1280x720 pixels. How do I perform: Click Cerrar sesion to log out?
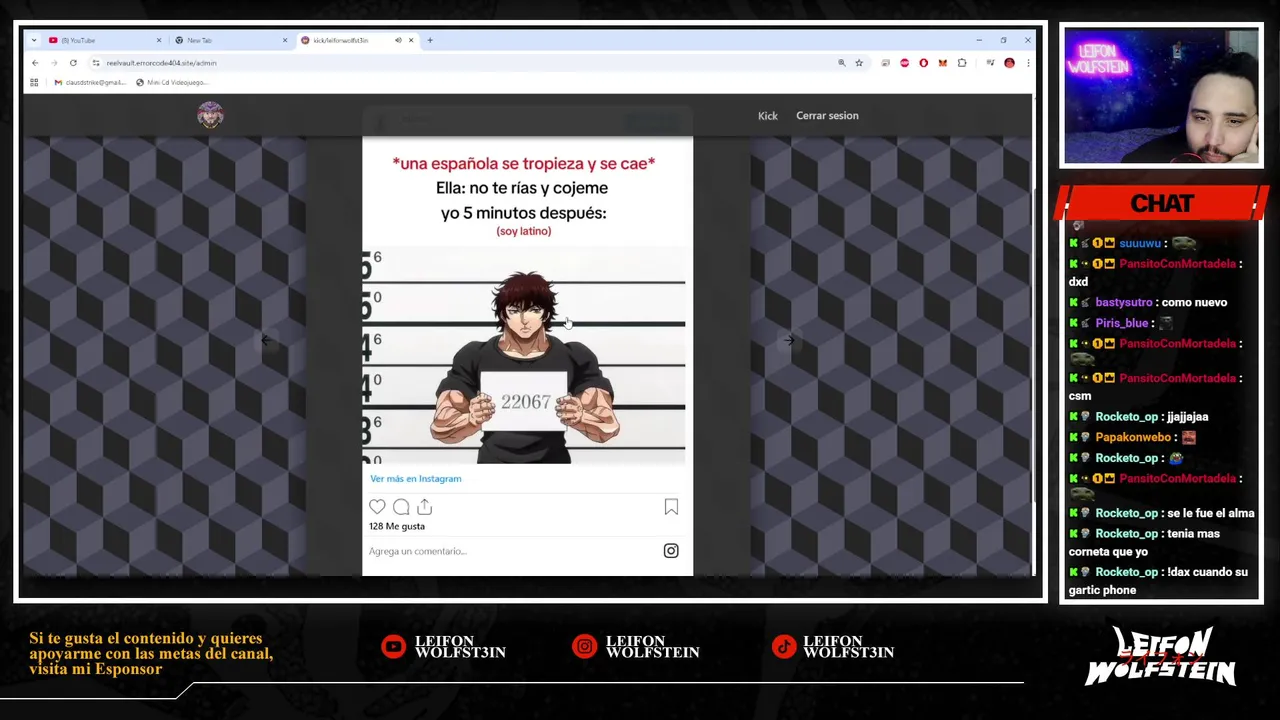point(827,116)
